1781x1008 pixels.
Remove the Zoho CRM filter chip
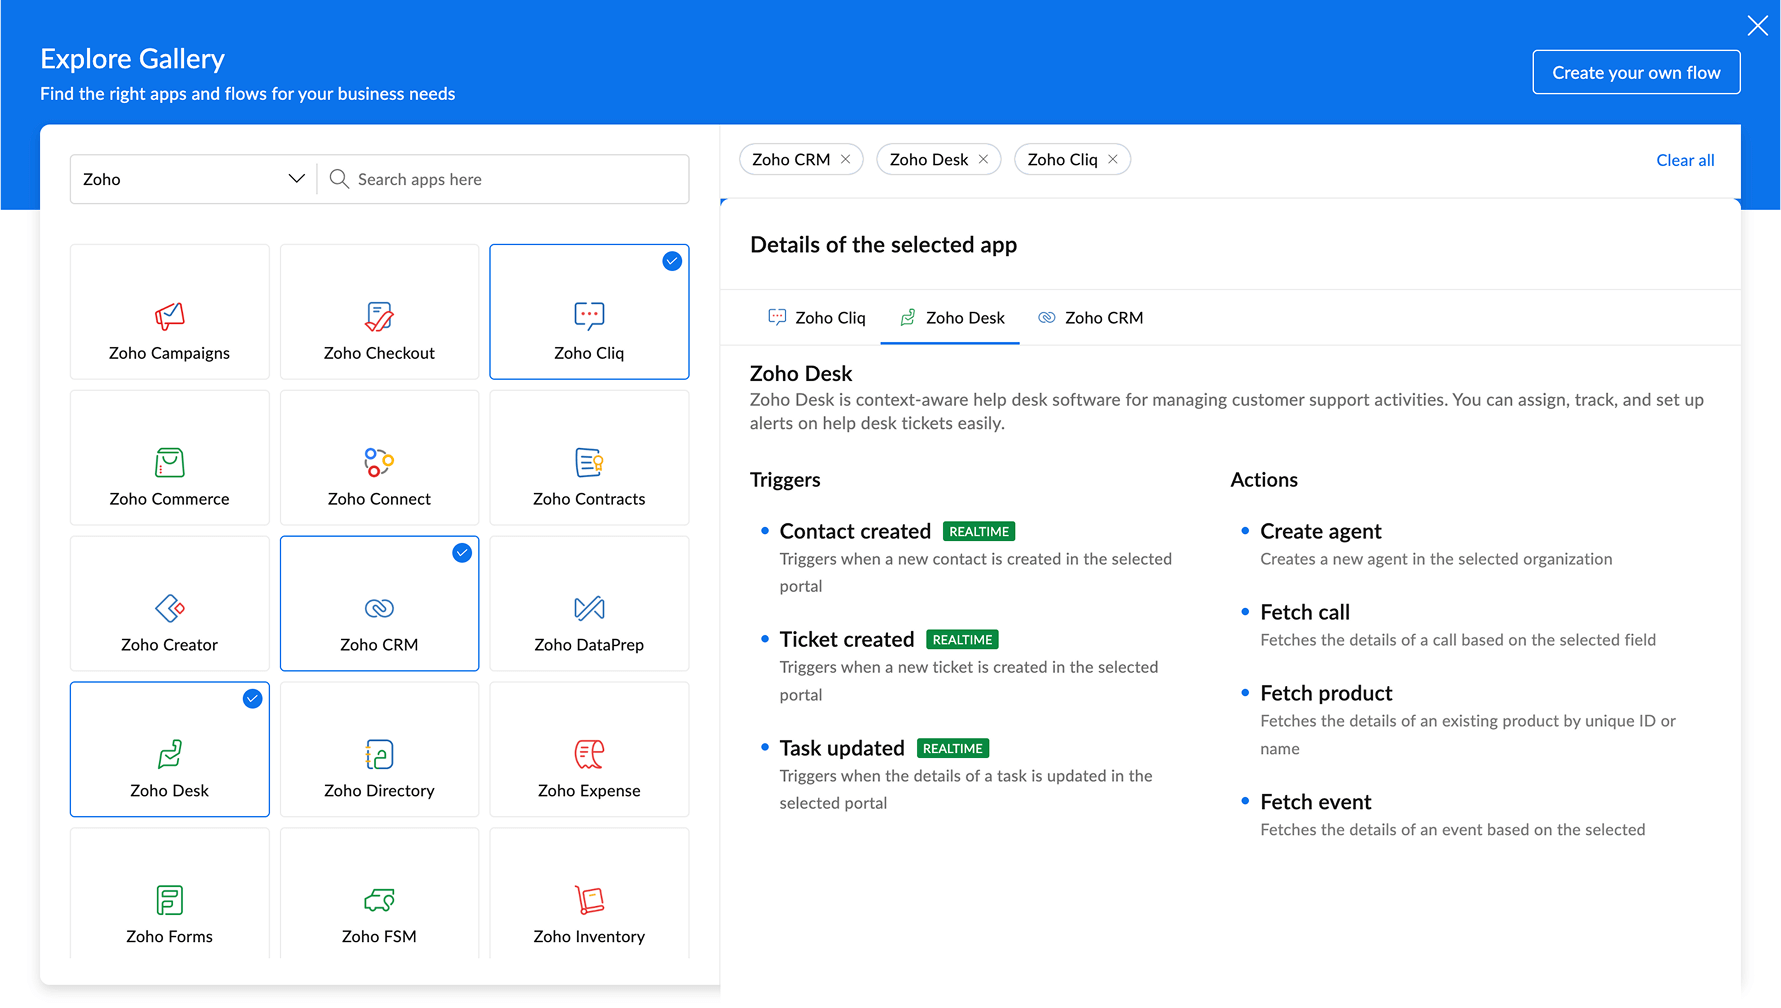point(846,160)
